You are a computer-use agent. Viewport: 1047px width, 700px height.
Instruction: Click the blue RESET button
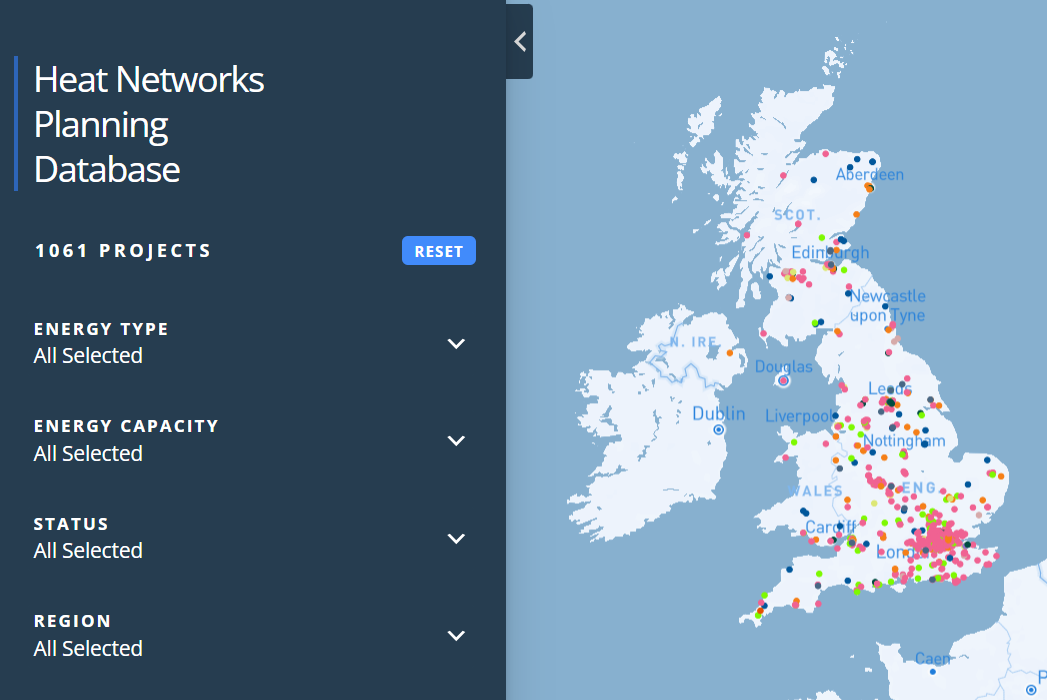coord(438,251)
